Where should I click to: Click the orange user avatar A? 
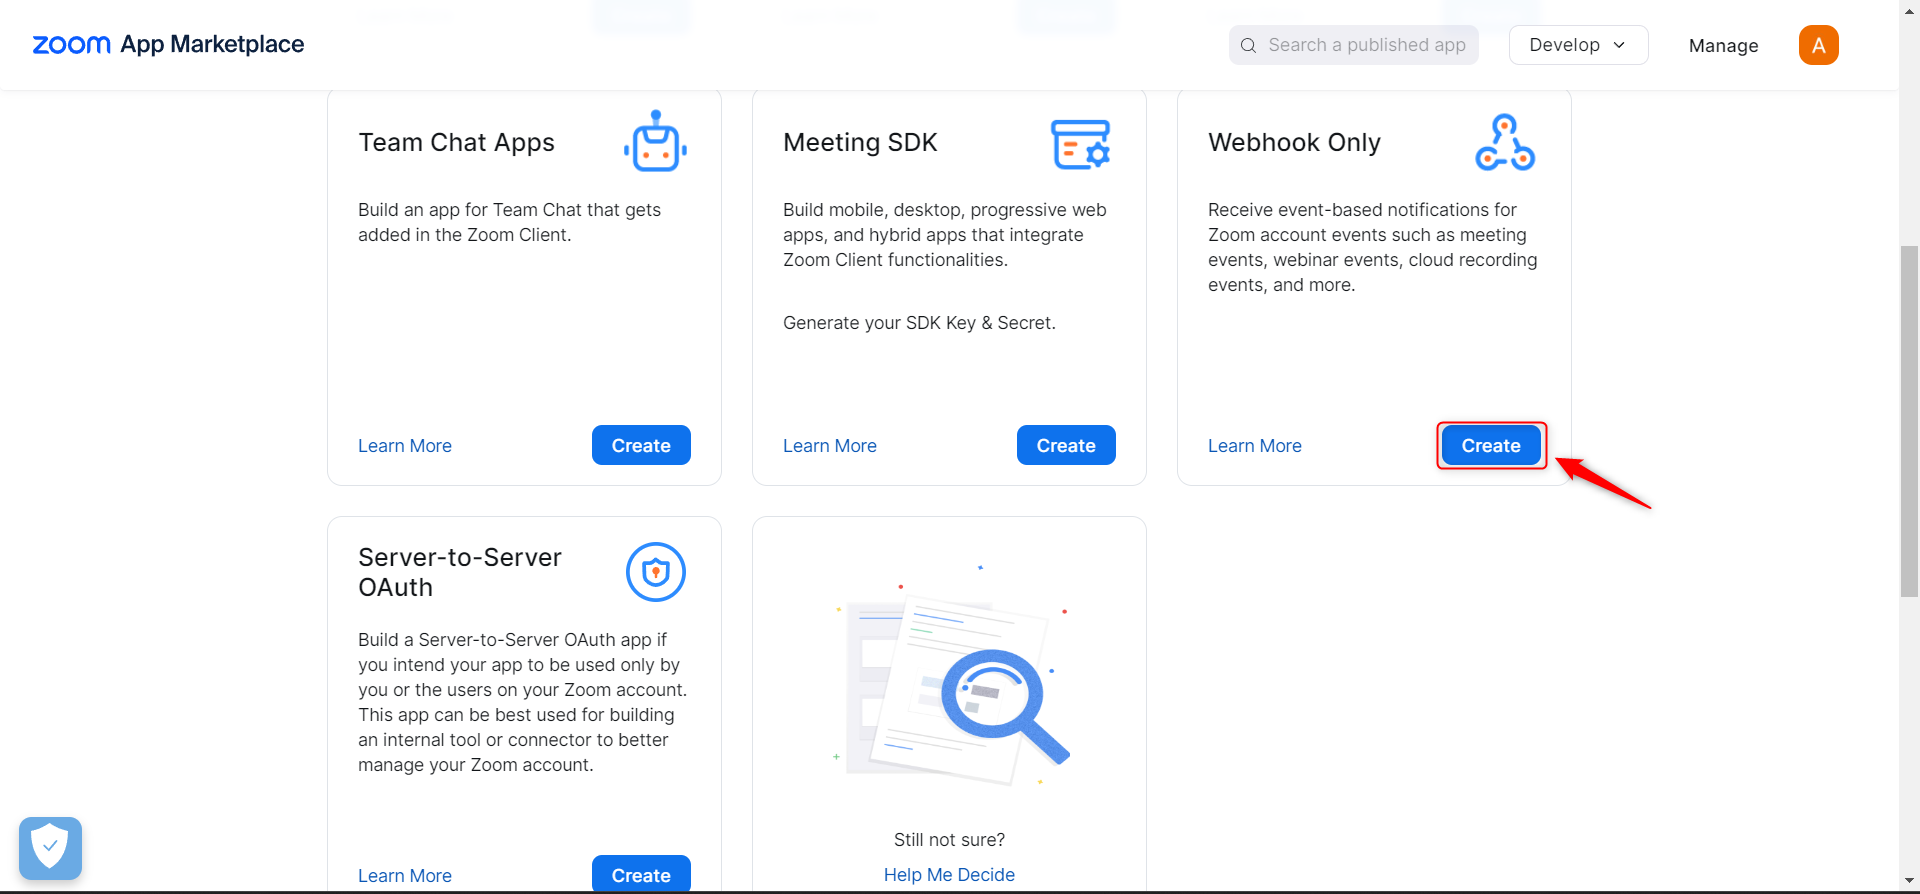coord(1819,45)
